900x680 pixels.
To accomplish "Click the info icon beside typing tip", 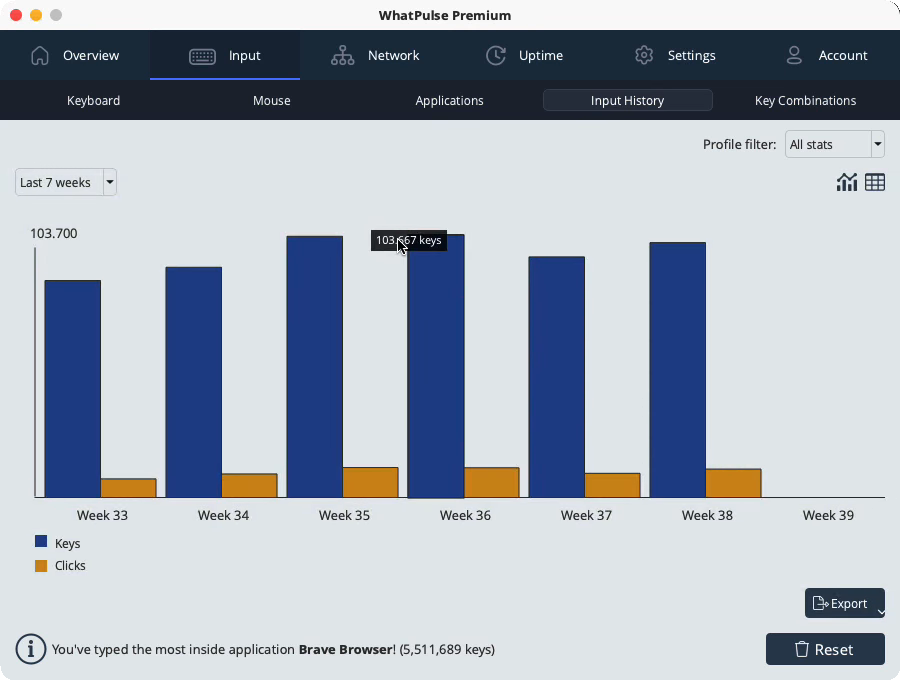I will 31,650.
